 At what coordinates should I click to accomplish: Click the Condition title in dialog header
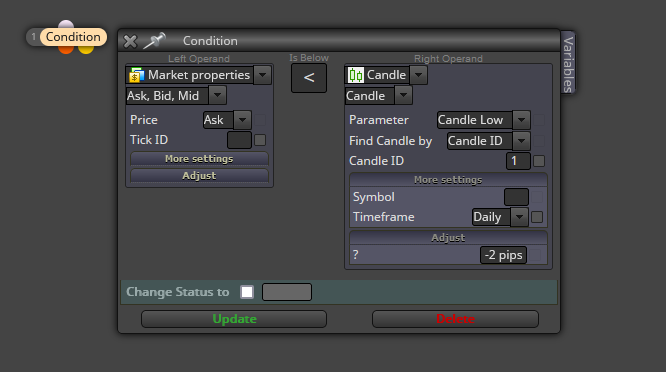click(210, 41)
